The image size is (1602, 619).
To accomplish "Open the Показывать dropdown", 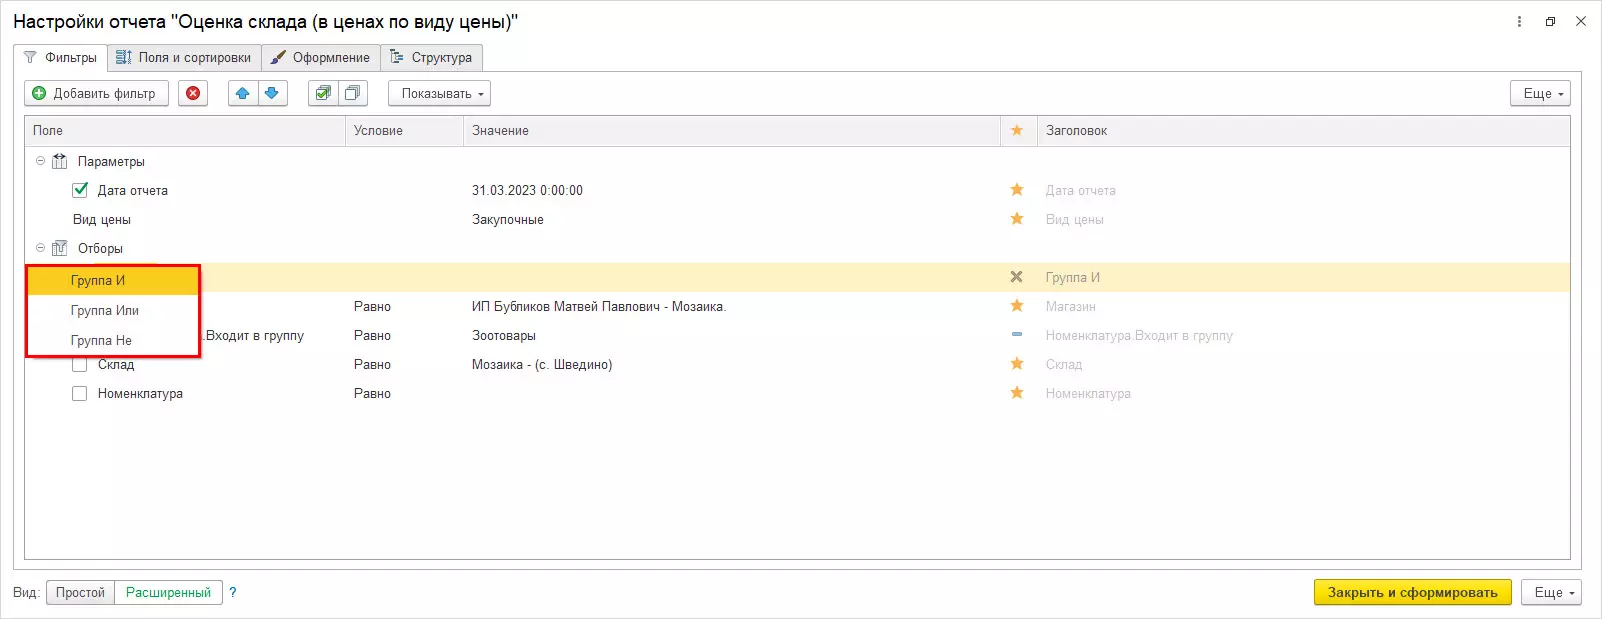I will (x=439, y=93).
